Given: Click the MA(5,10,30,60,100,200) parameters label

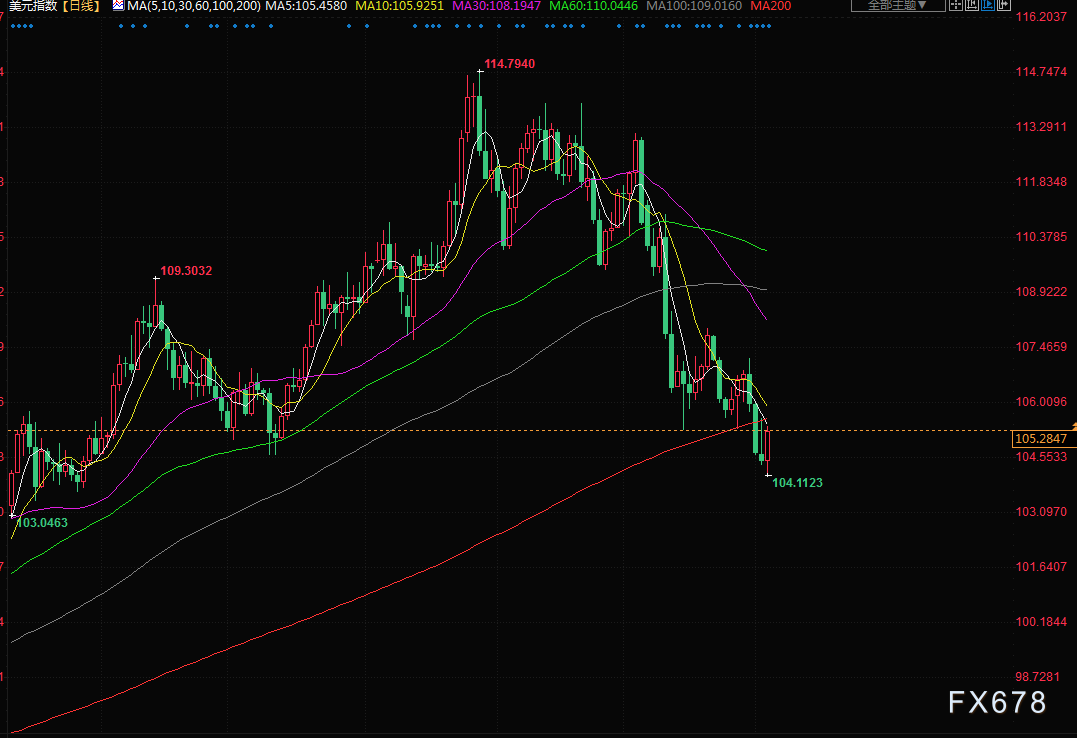Looking at the screenshot, I should pyautogui.click(x=194, y=5).
